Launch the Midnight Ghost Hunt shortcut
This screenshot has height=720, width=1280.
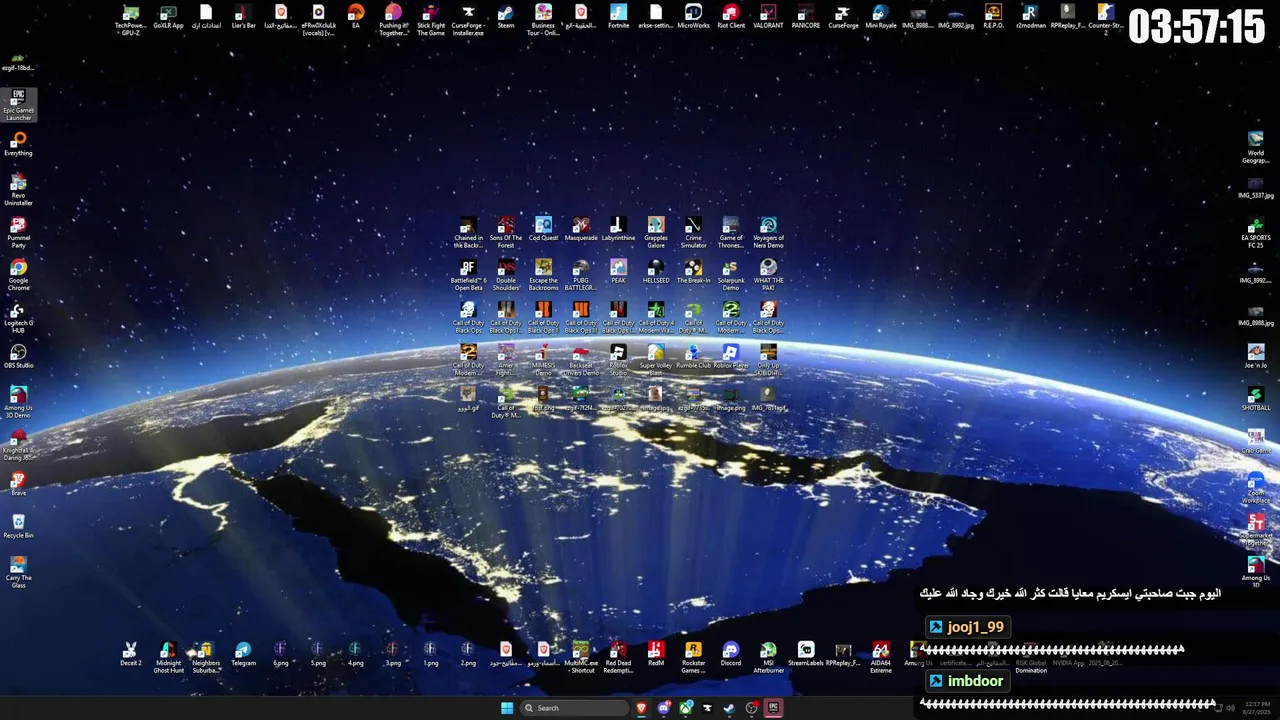pyautogui.click(x=168, y=657)
